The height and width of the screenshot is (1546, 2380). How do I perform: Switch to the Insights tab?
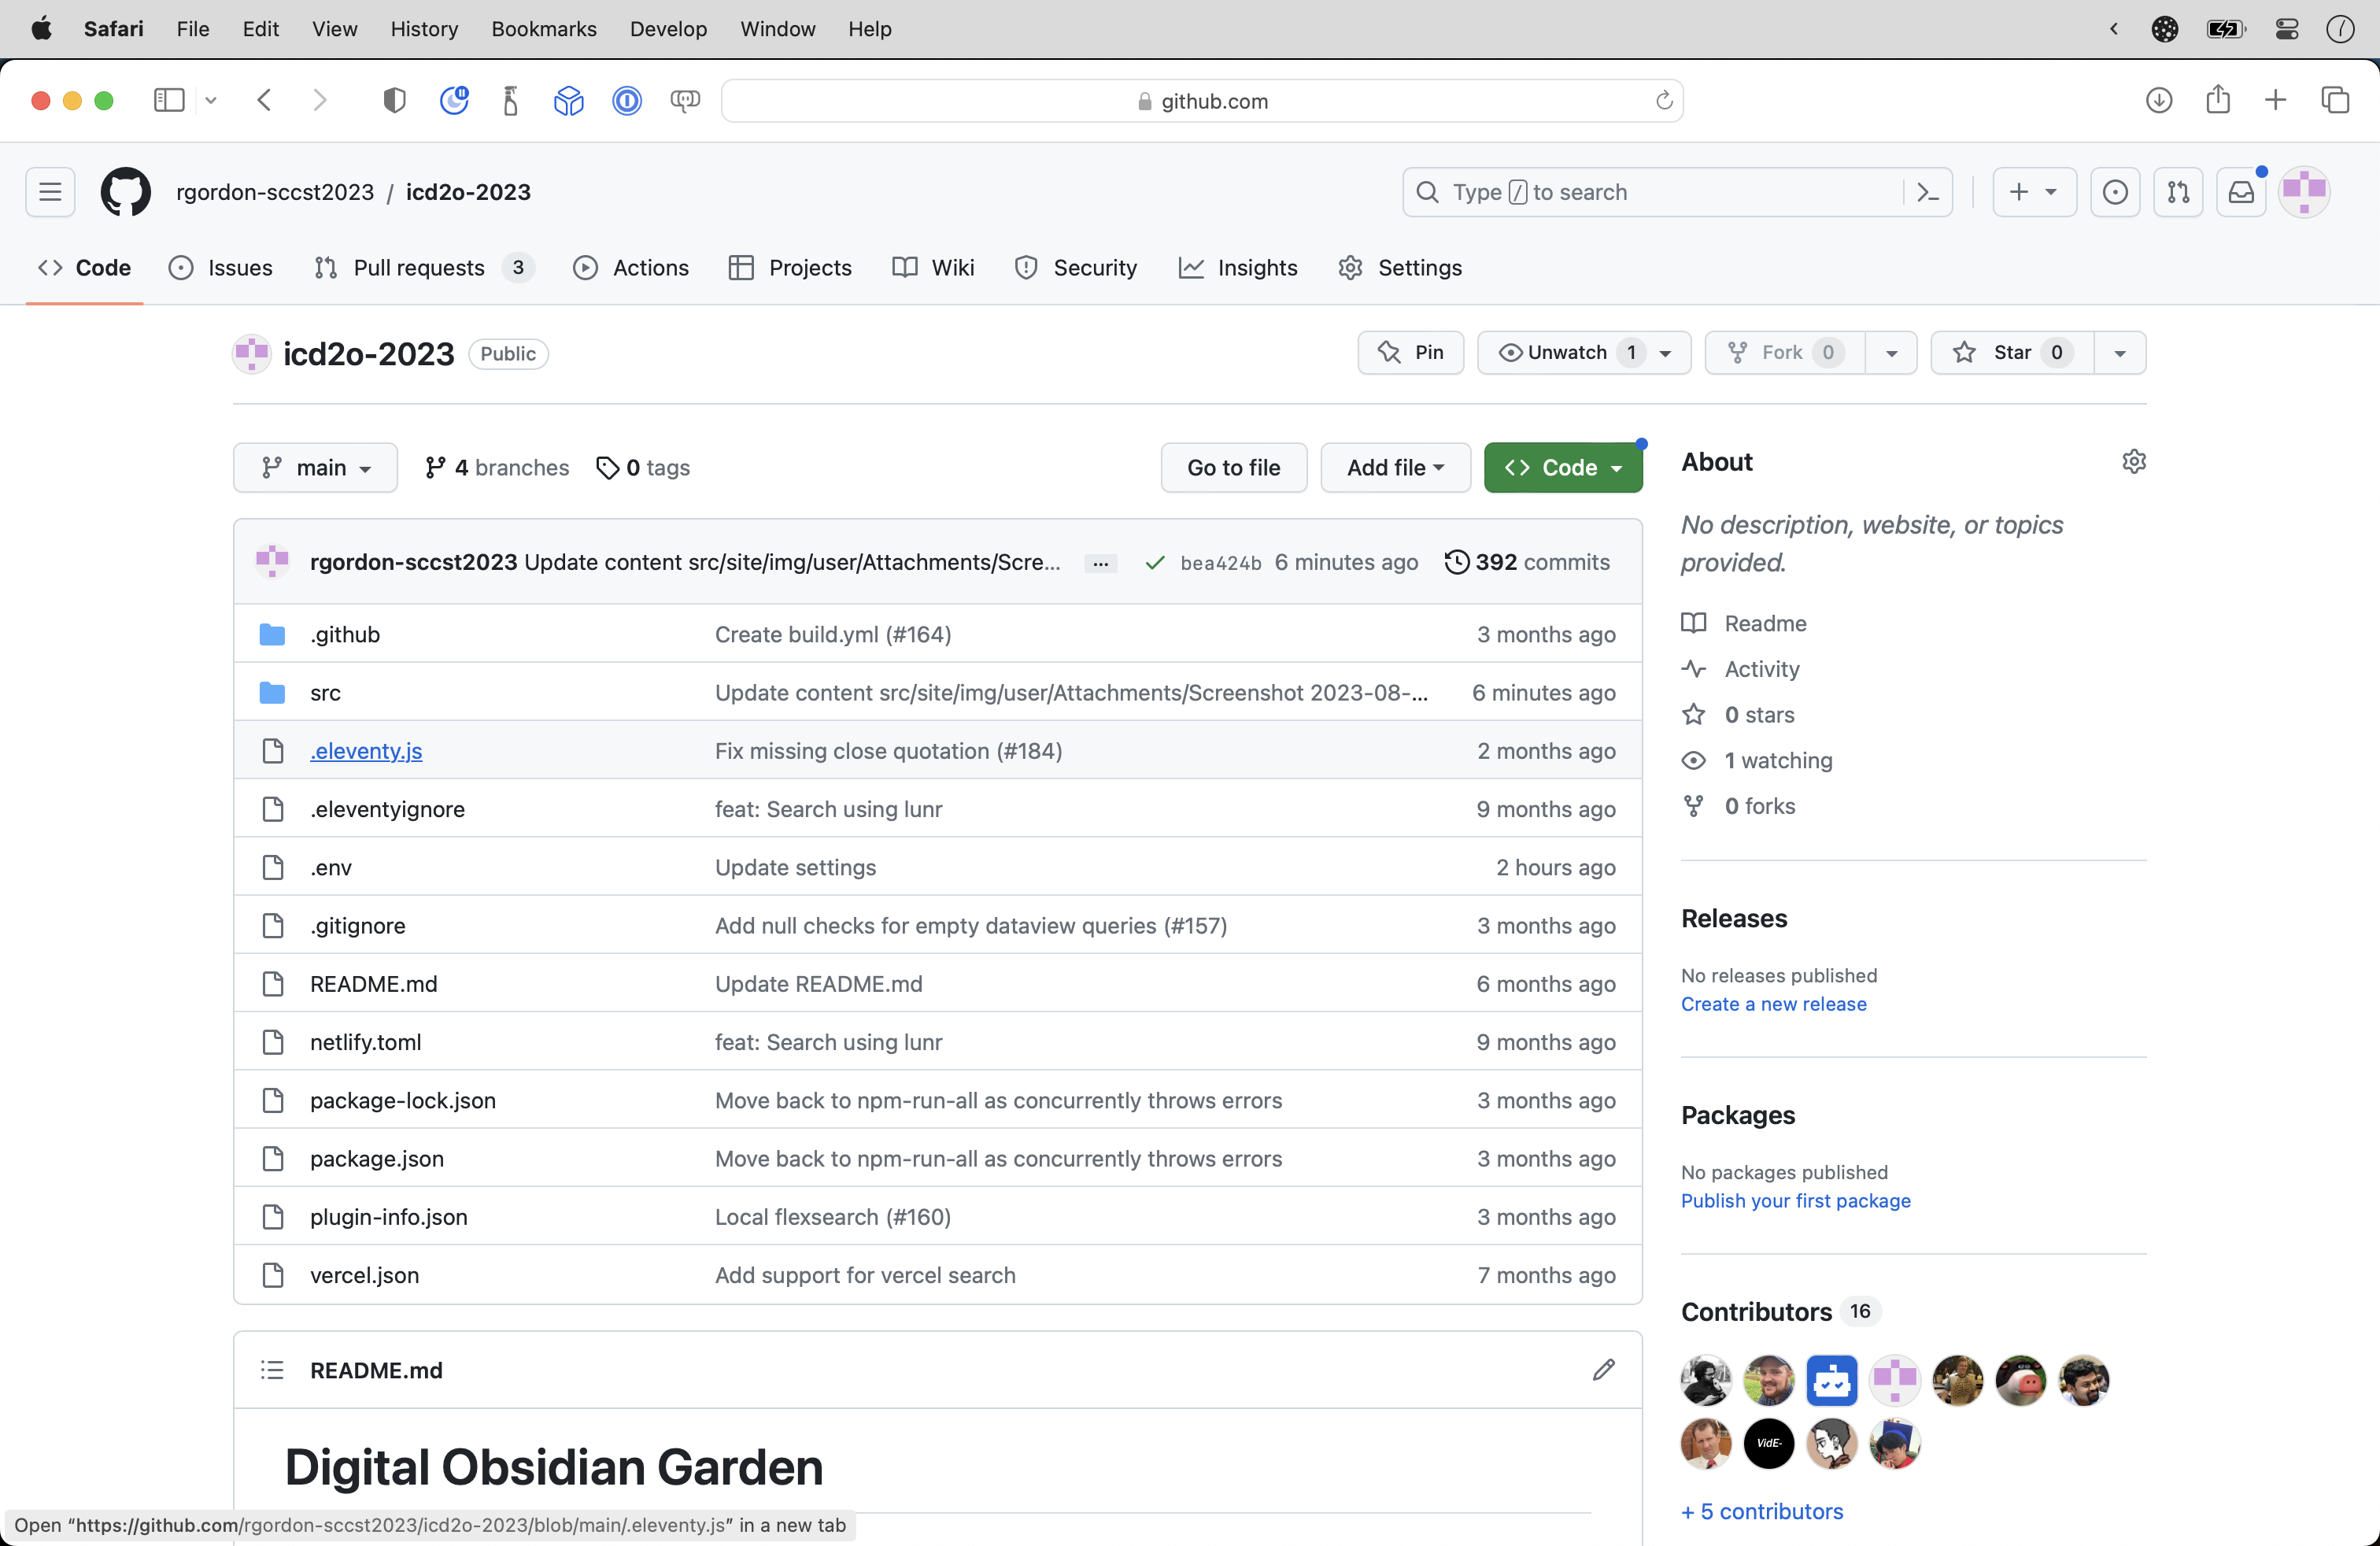click(1238, 268)
